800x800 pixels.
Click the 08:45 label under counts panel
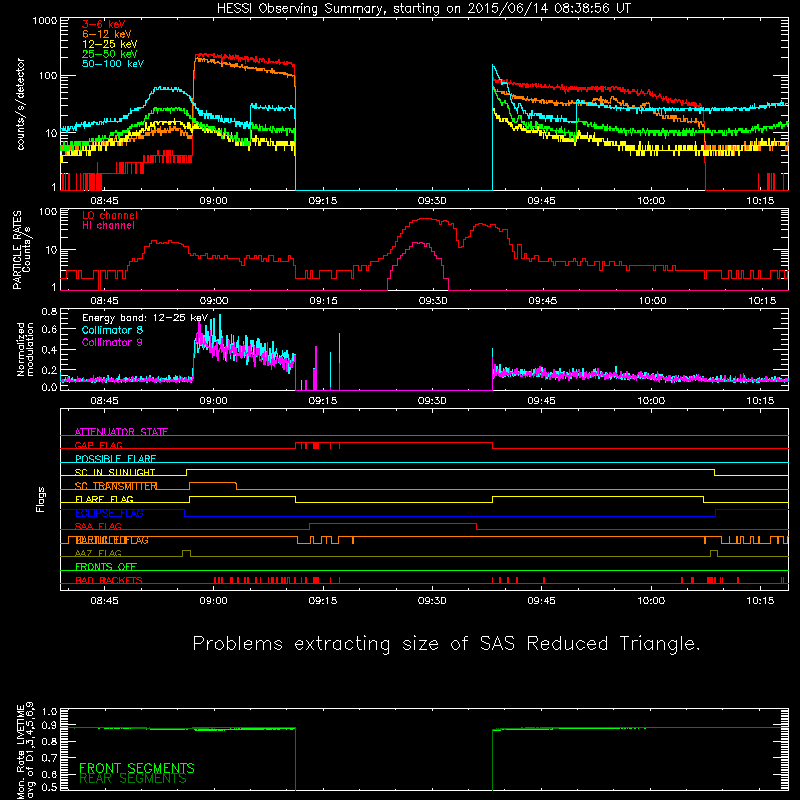105,201
